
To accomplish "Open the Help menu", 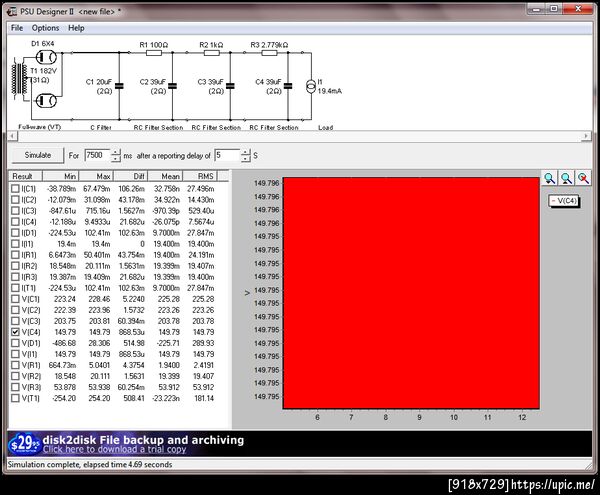I will pos(76,28).
